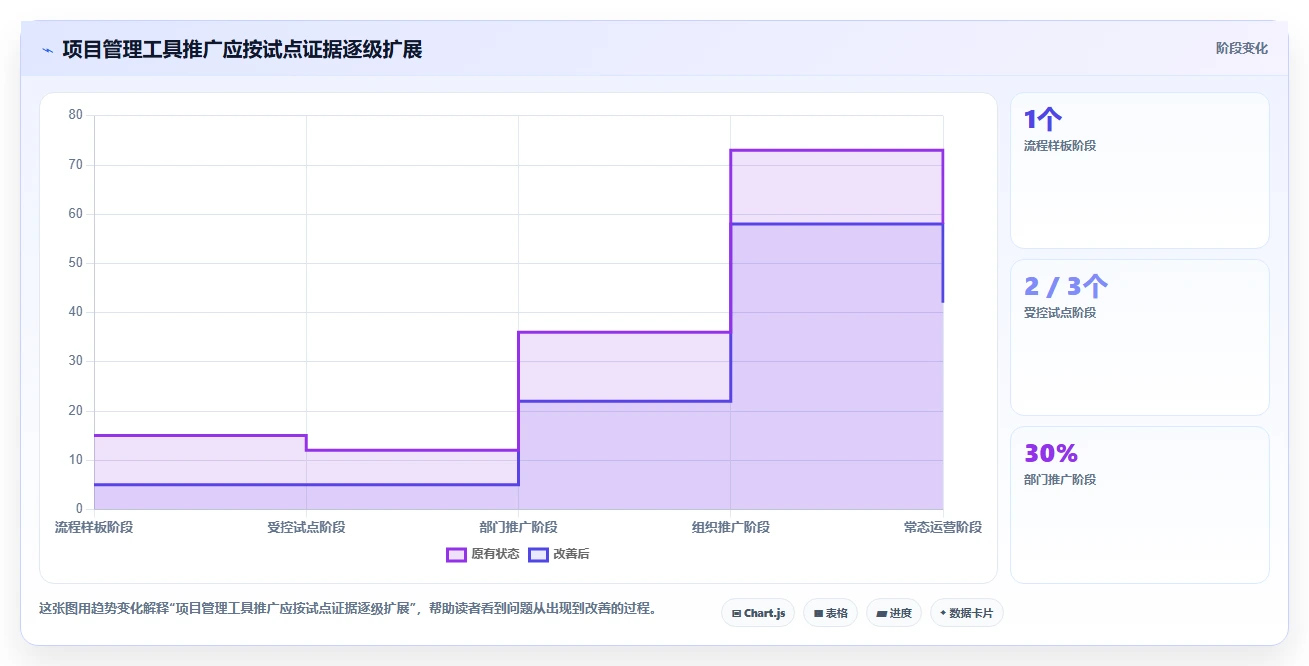Click the table icon in 表格 tag
The image size is (1309, 666).
[818, 613]
